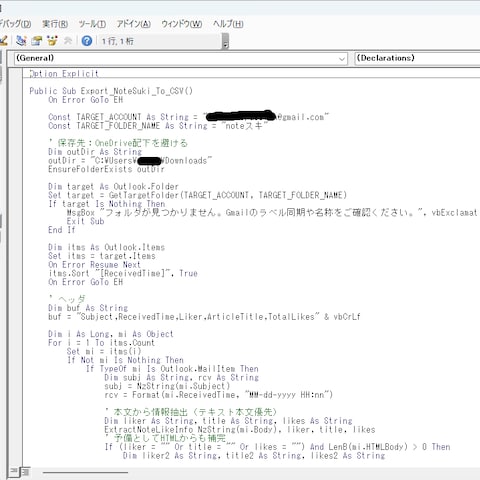
Task: Expand the toolbar options arrow
Action: point(226,41)
